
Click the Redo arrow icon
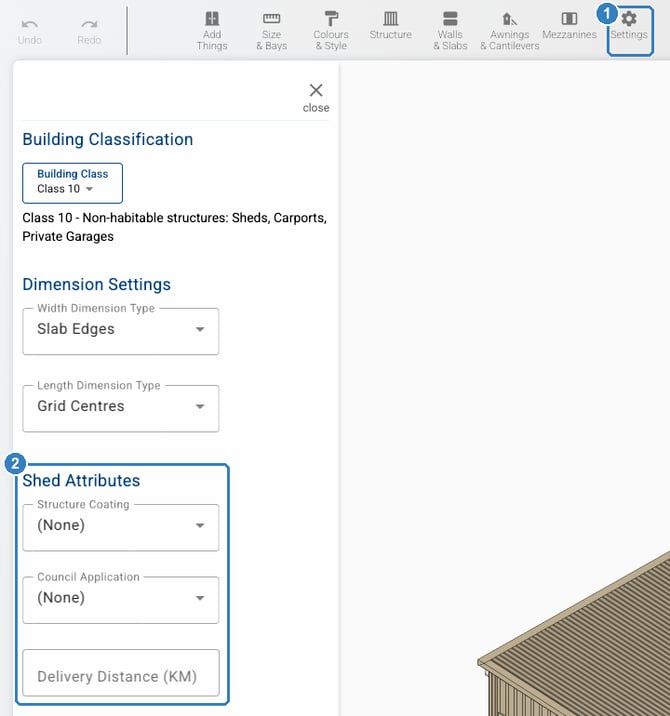click(x=89, y=24)
